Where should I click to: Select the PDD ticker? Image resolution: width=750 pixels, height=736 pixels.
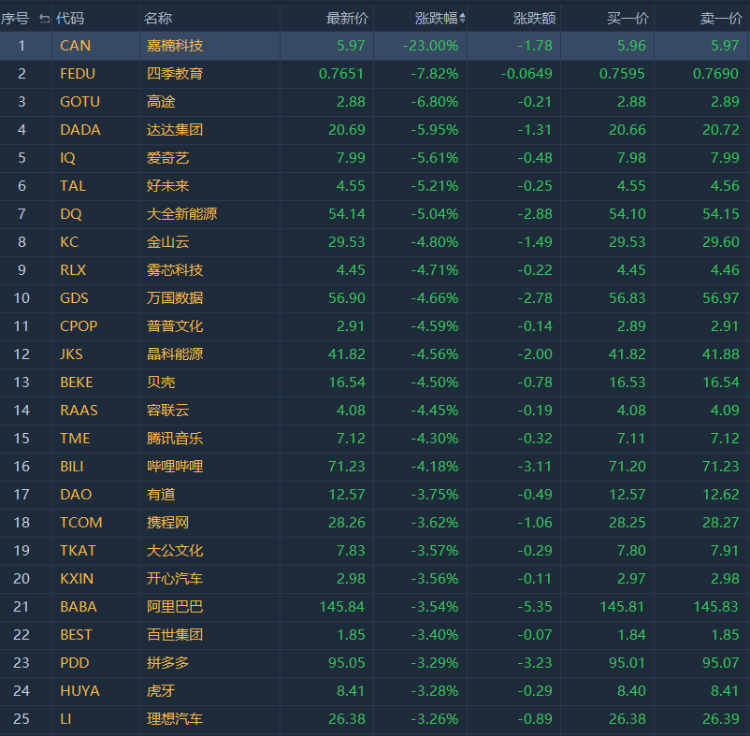(x=74, y=663)
